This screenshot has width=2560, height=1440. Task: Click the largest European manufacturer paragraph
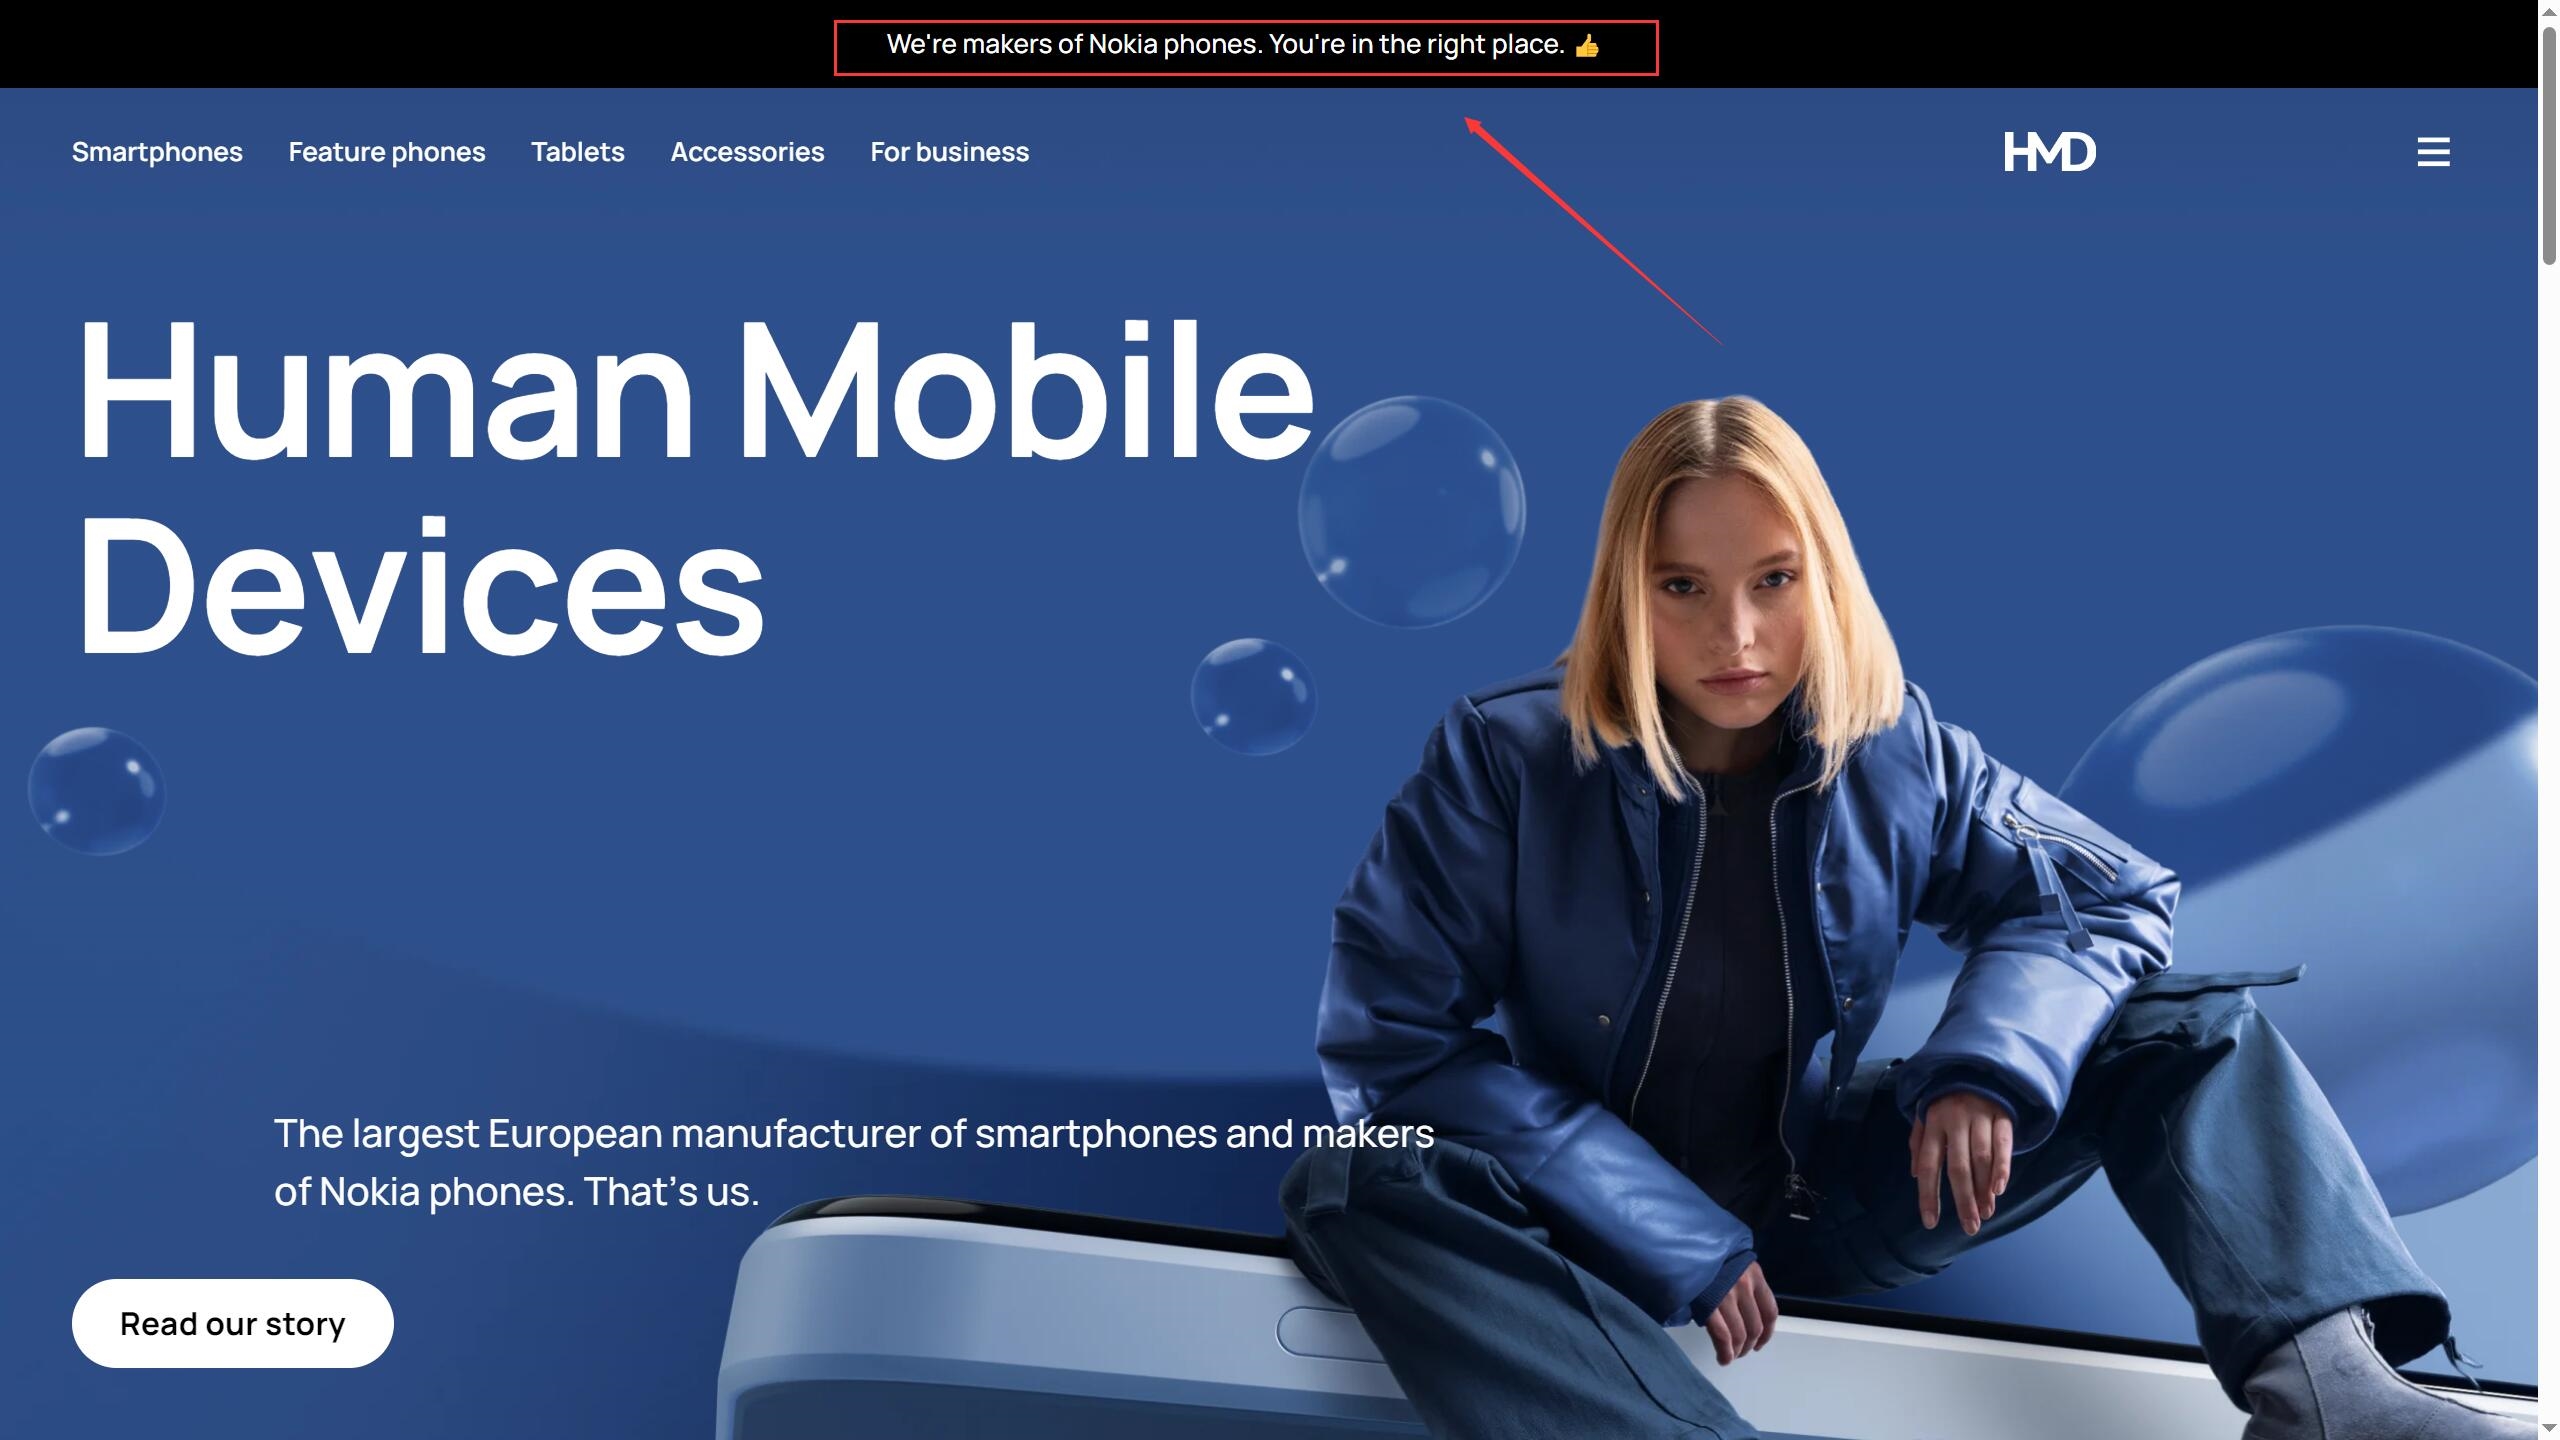coord(854,1162)
